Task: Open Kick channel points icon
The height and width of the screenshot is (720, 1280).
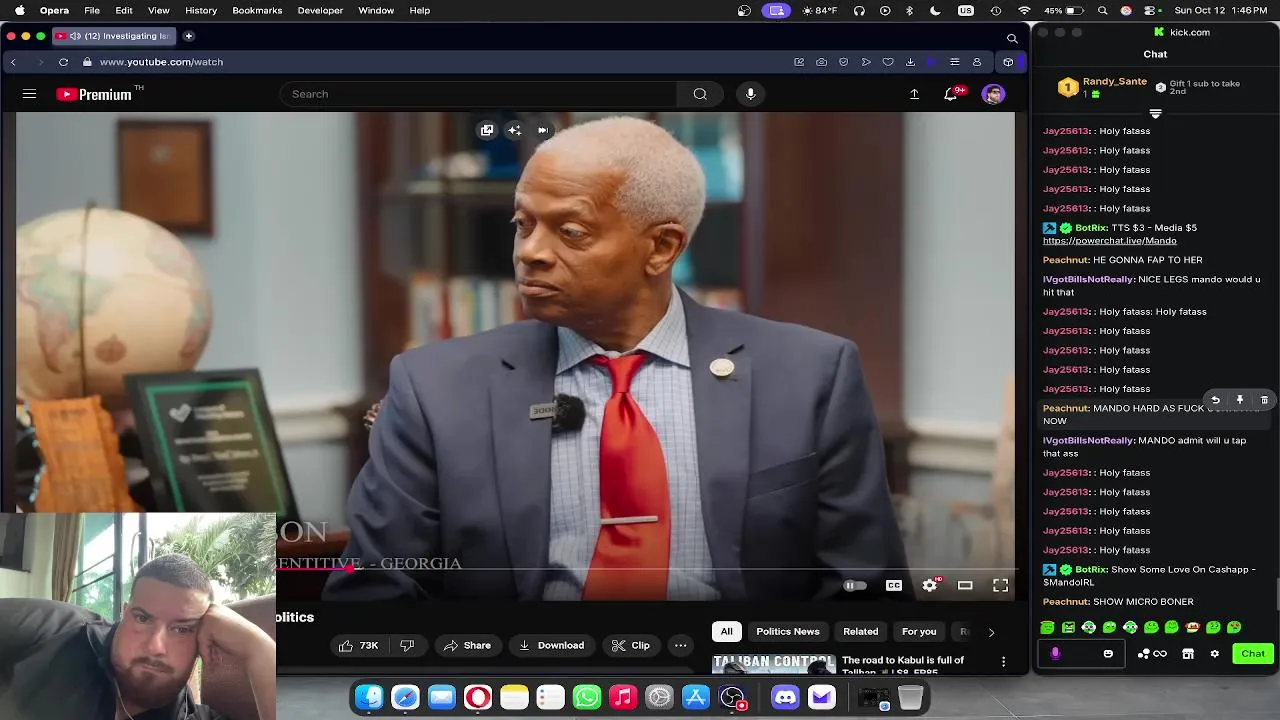Action: coord(1152,653)
